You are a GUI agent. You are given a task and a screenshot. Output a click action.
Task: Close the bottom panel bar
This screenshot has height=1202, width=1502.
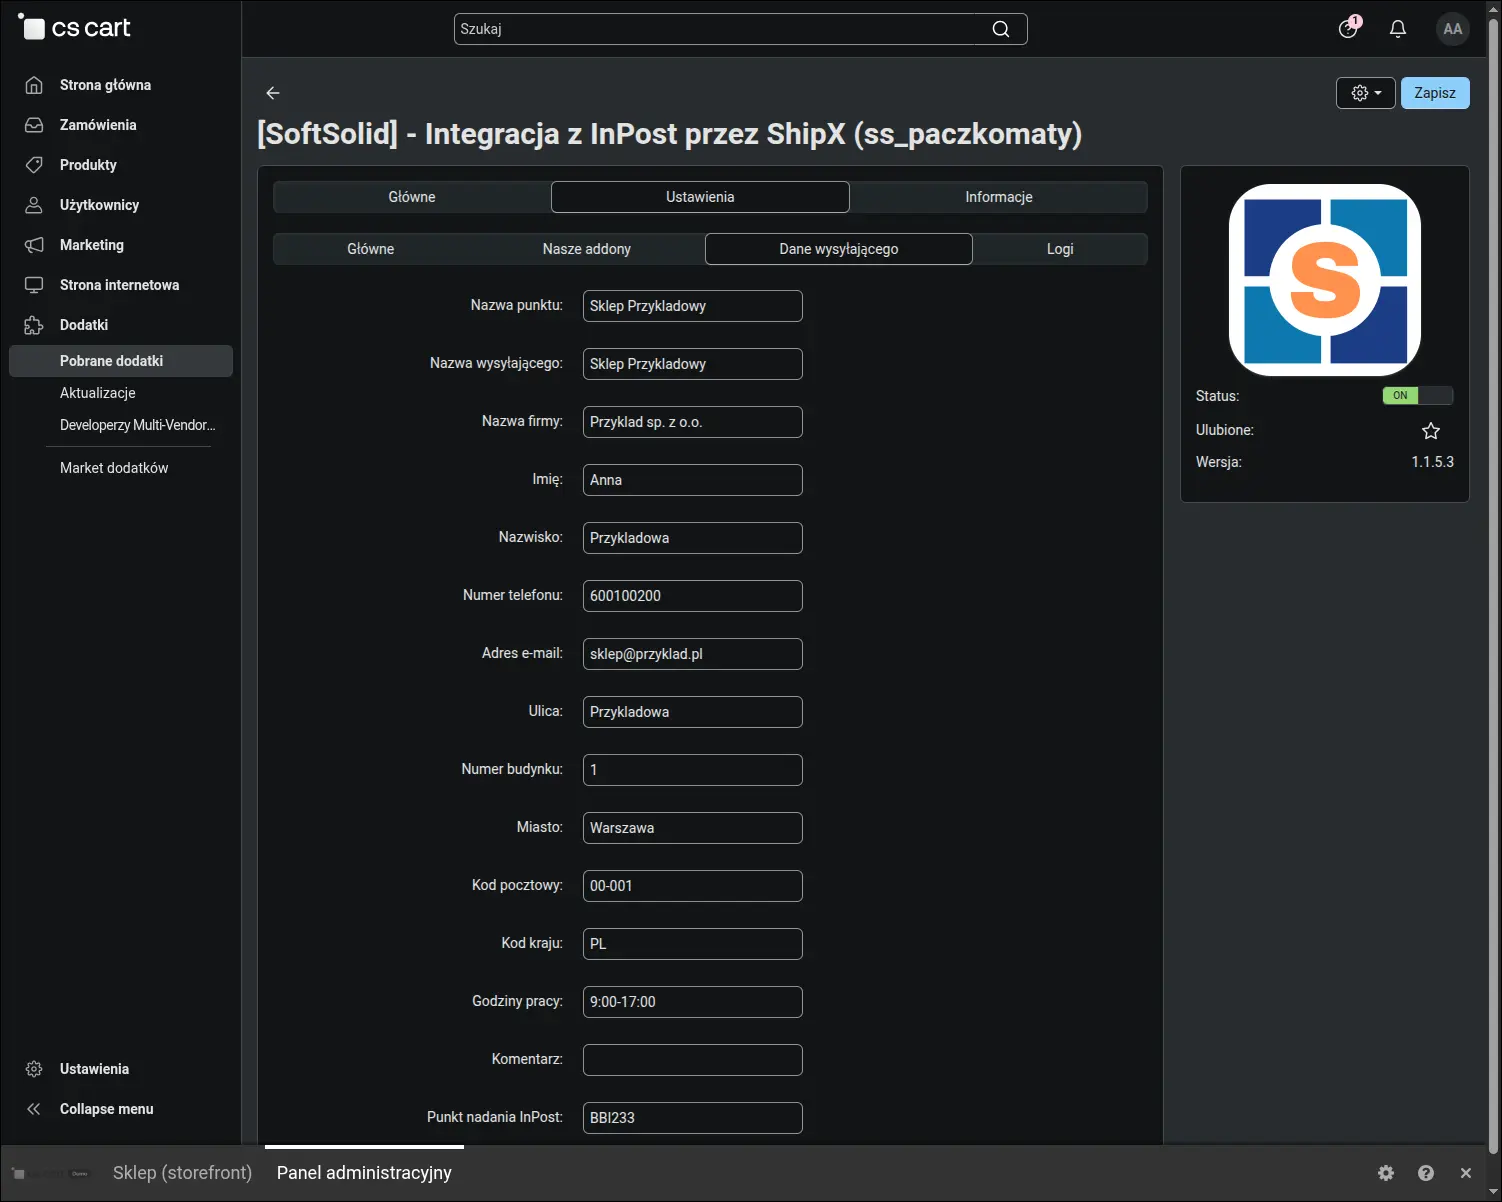[1466, 1173]
